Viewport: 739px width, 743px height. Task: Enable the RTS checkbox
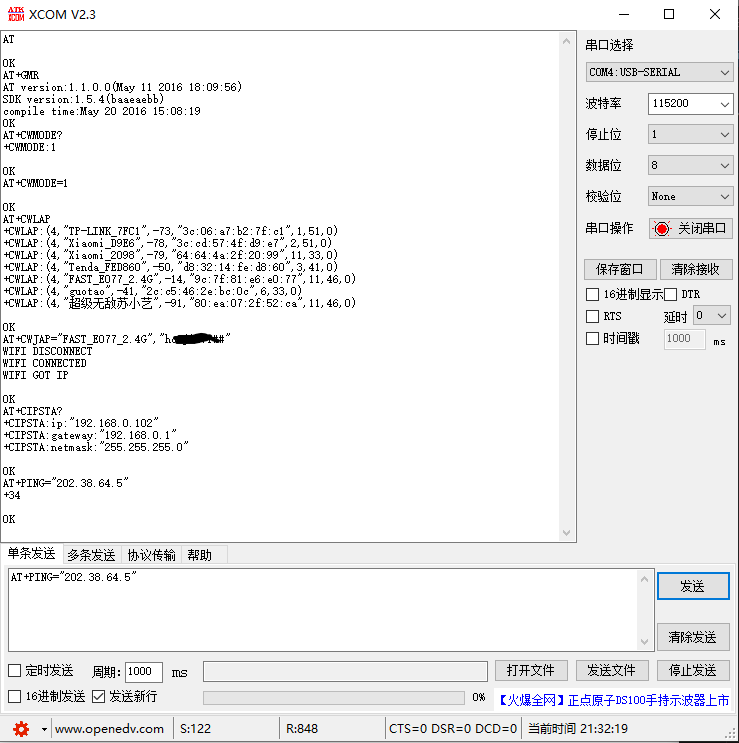tap(592, 316)
